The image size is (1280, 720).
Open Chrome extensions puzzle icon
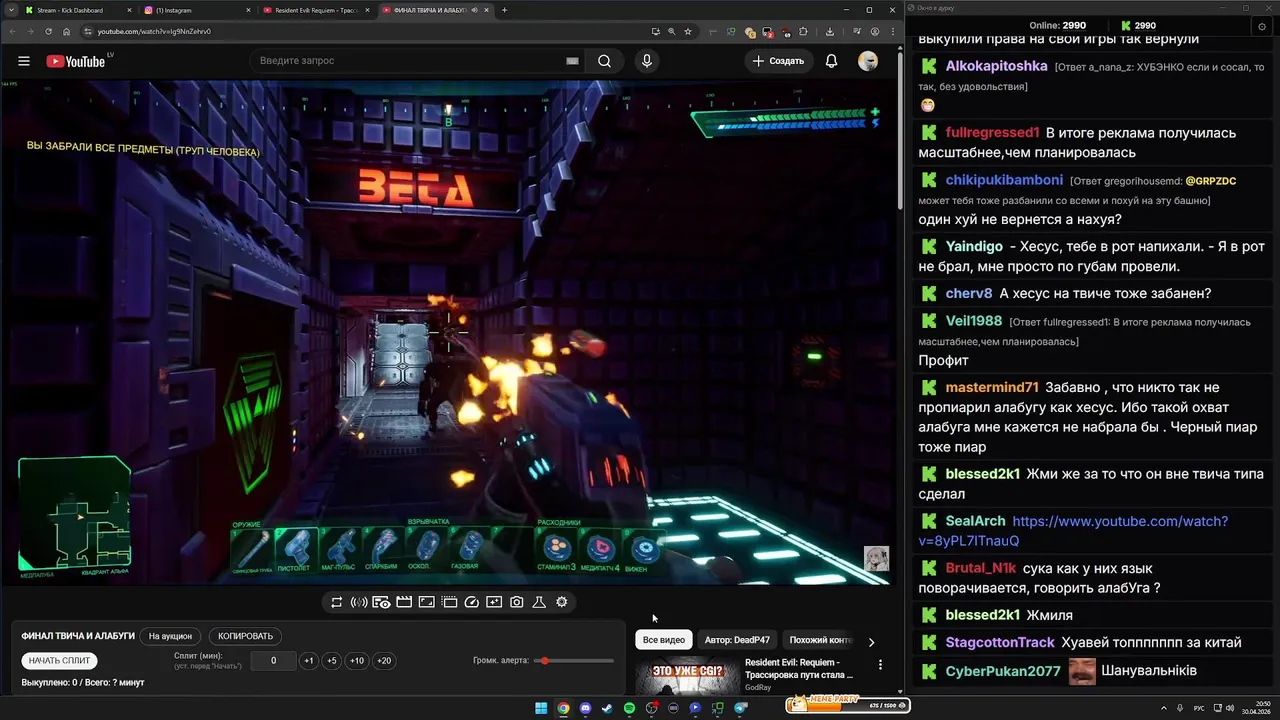point(803,31)
